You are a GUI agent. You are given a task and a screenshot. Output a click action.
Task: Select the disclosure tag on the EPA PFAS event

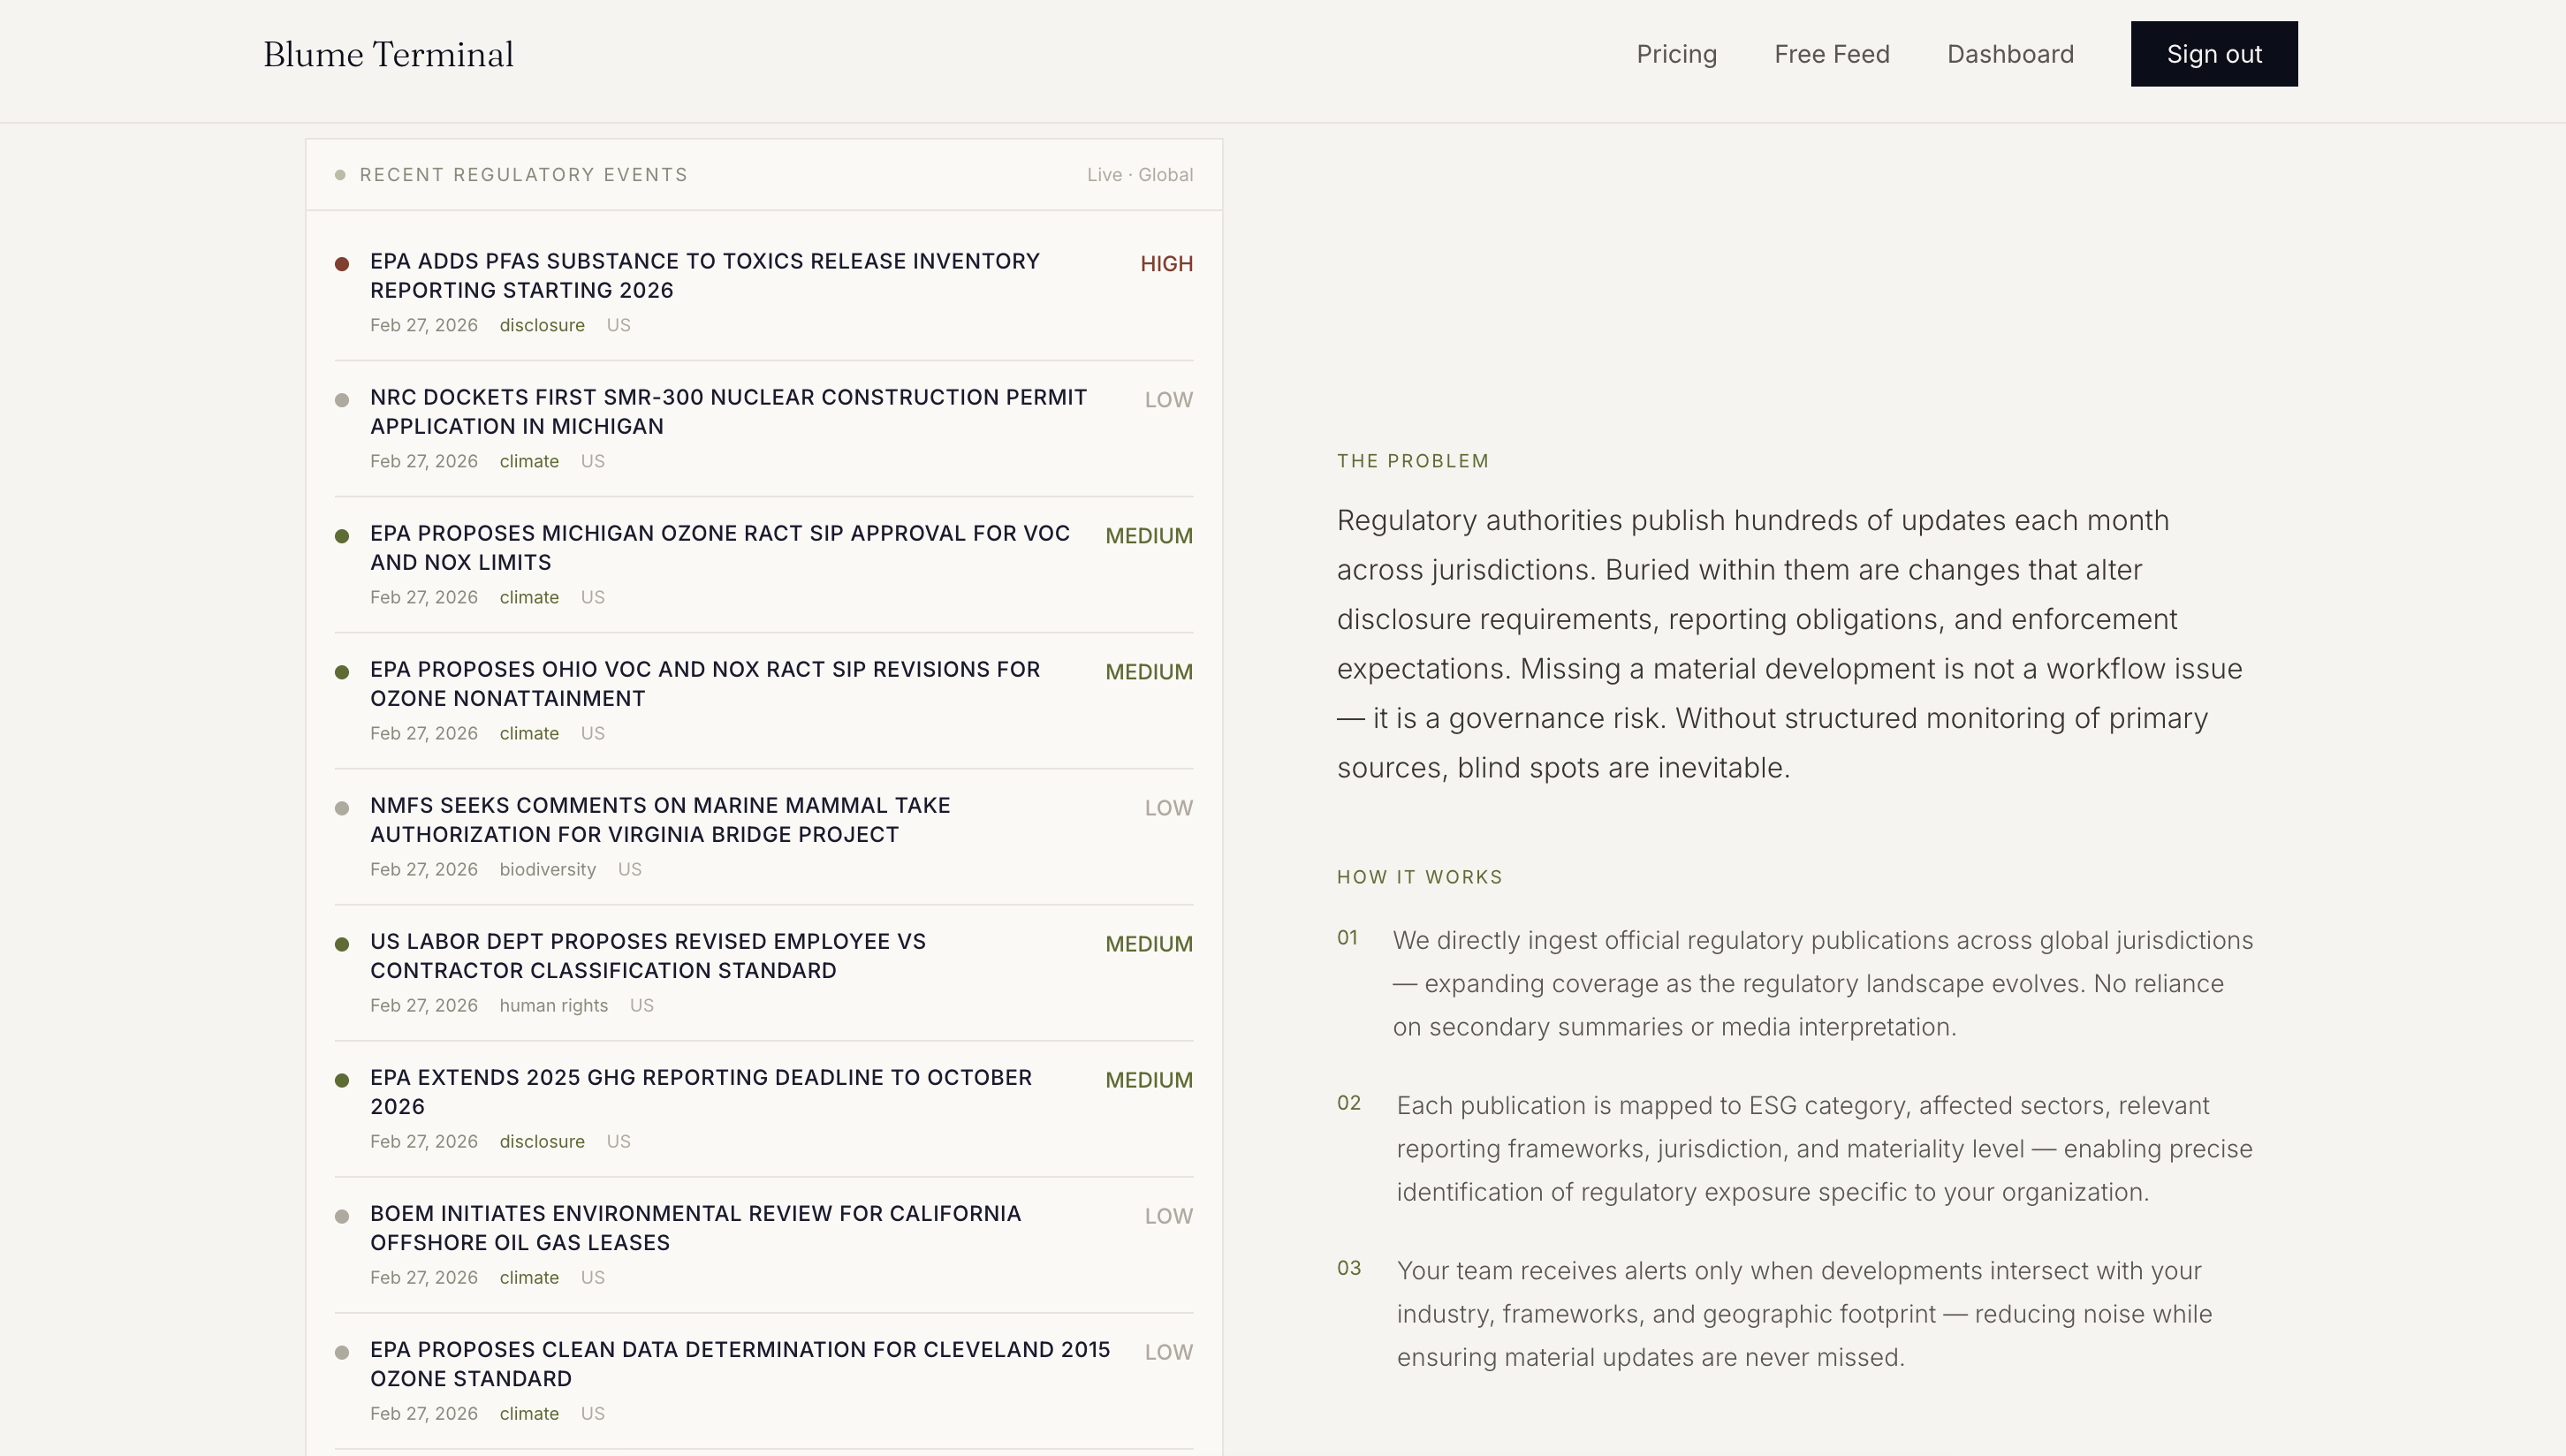click(542, 325)
